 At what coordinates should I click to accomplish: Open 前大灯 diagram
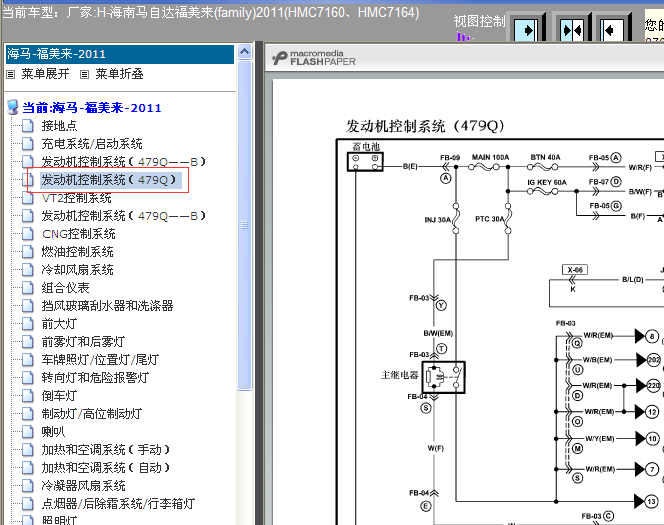tap(59, 324)
